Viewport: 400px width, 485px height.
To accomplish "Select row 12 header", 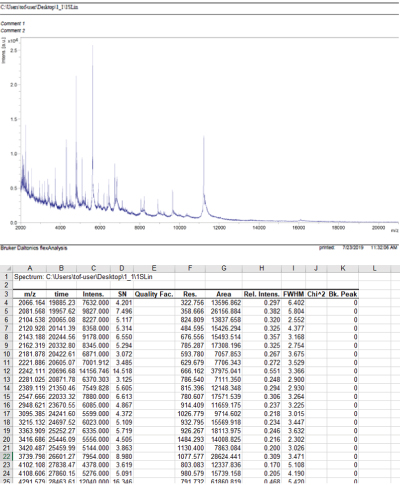I will pyautogui.click(x=6, y=371).
